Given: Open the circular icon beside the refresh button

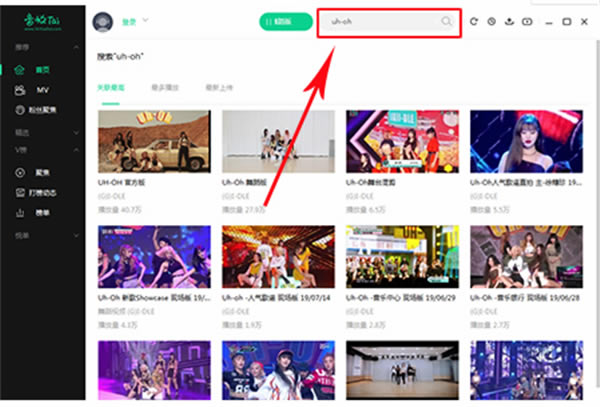Looking at the screenshot, I should [x=492, y=21].
